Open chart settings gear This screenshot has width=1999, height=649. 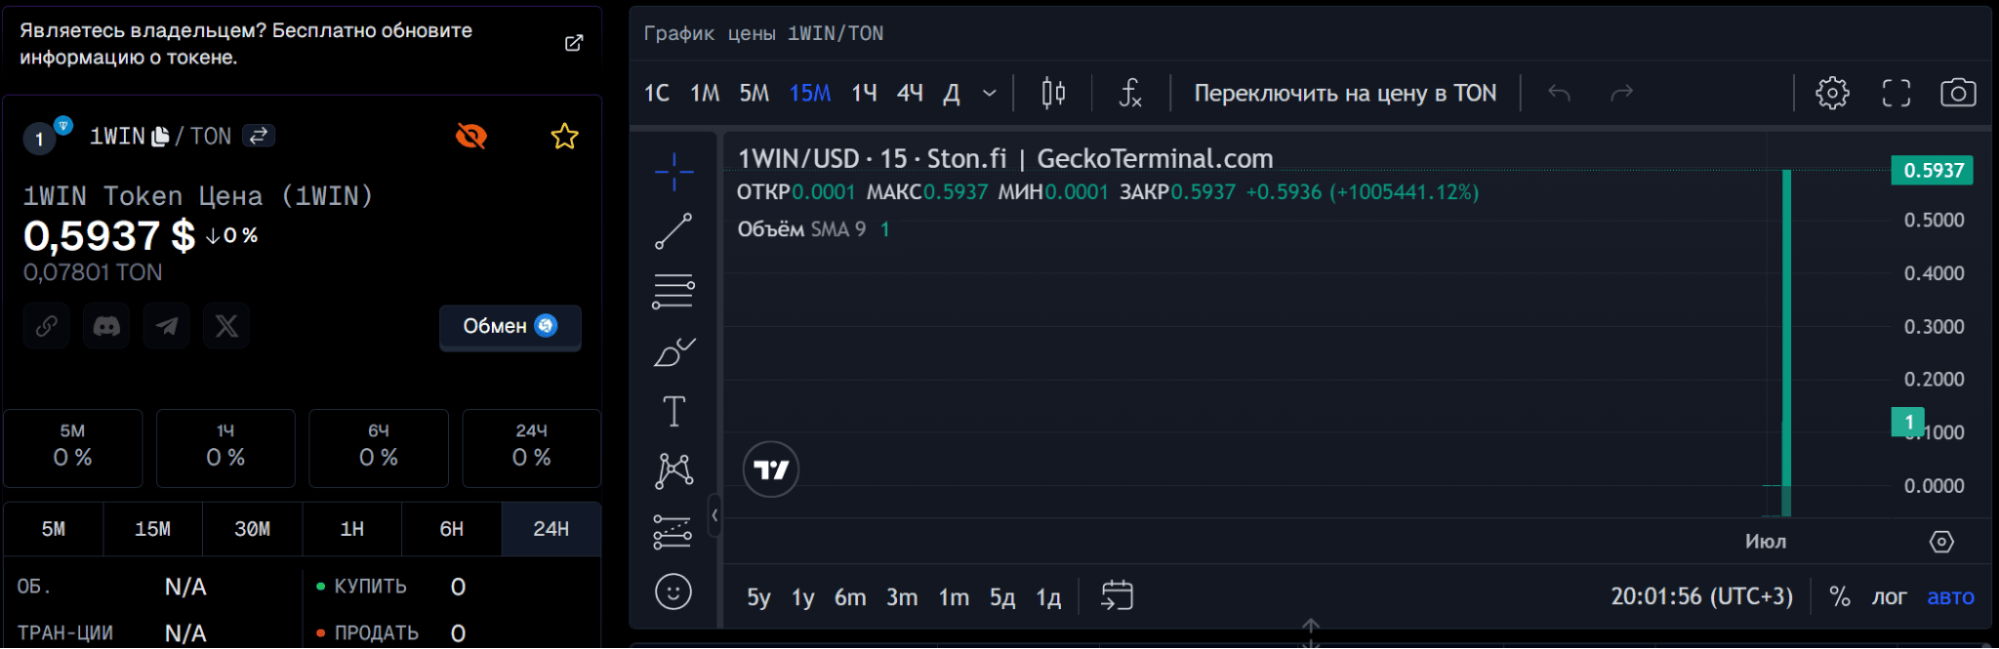1832,93
